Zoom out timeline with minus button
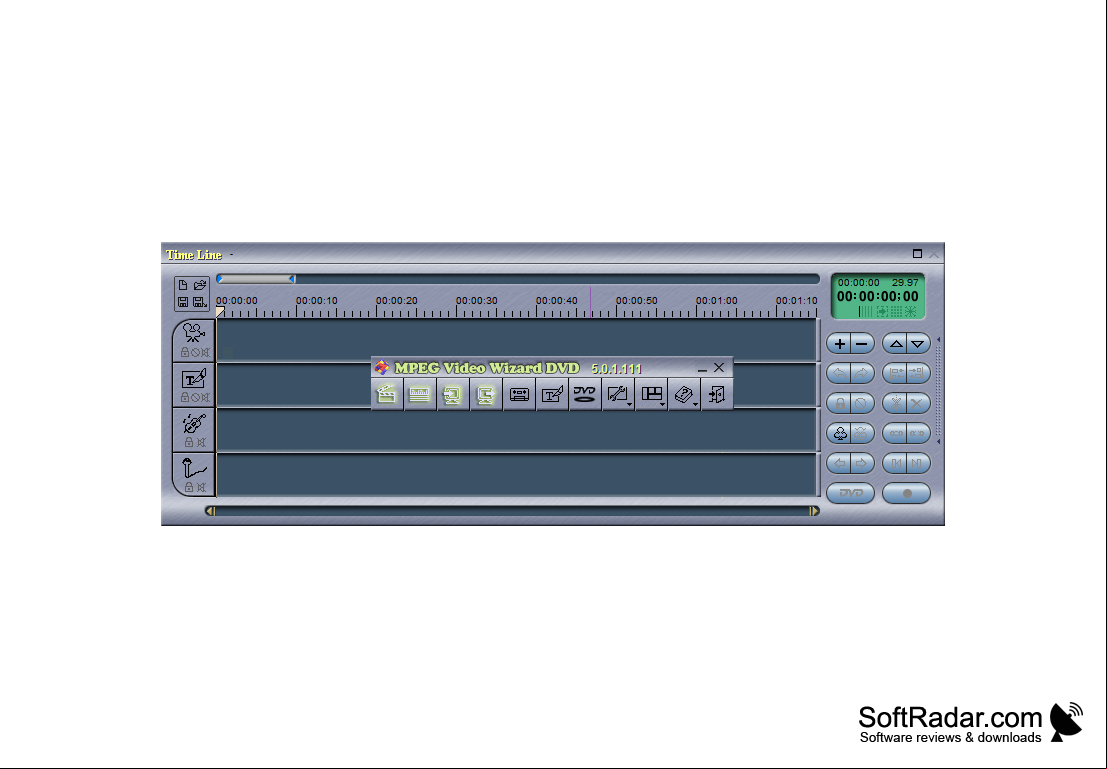1107x769 pixels. [862, 344]
